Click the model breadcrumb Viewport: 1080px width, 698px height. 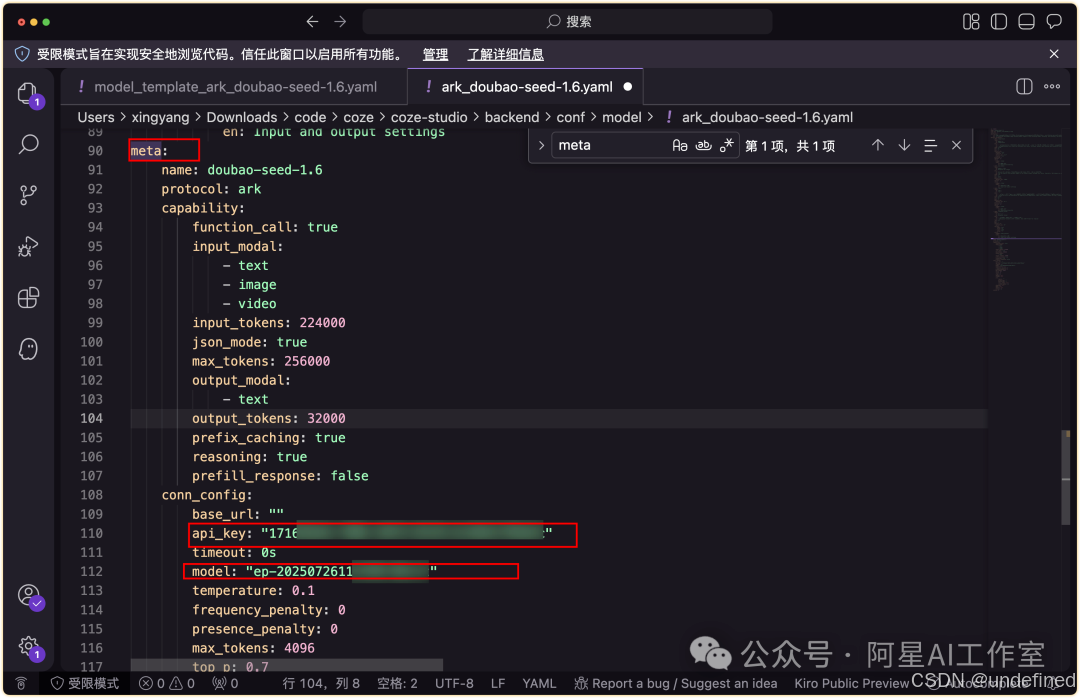coord(621,117)
